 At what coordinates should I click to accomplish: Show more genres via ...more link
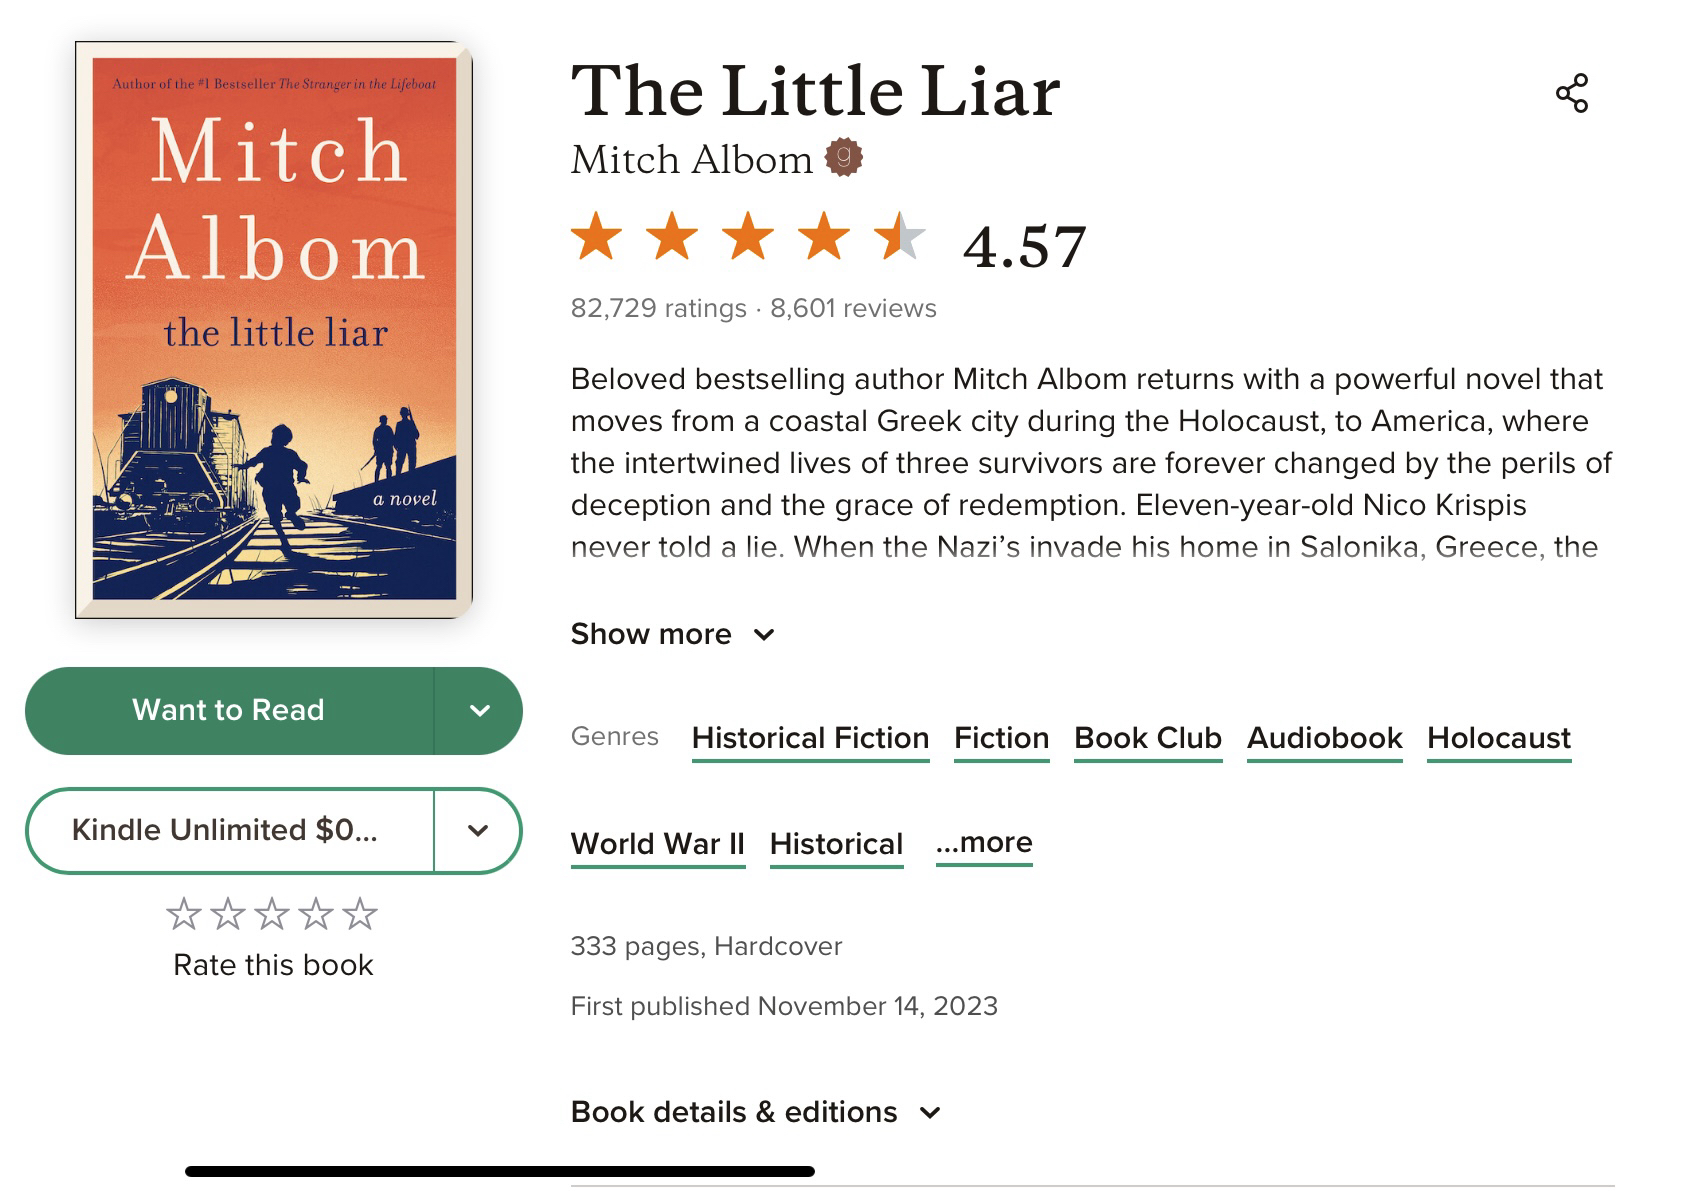tap(984, 843)
